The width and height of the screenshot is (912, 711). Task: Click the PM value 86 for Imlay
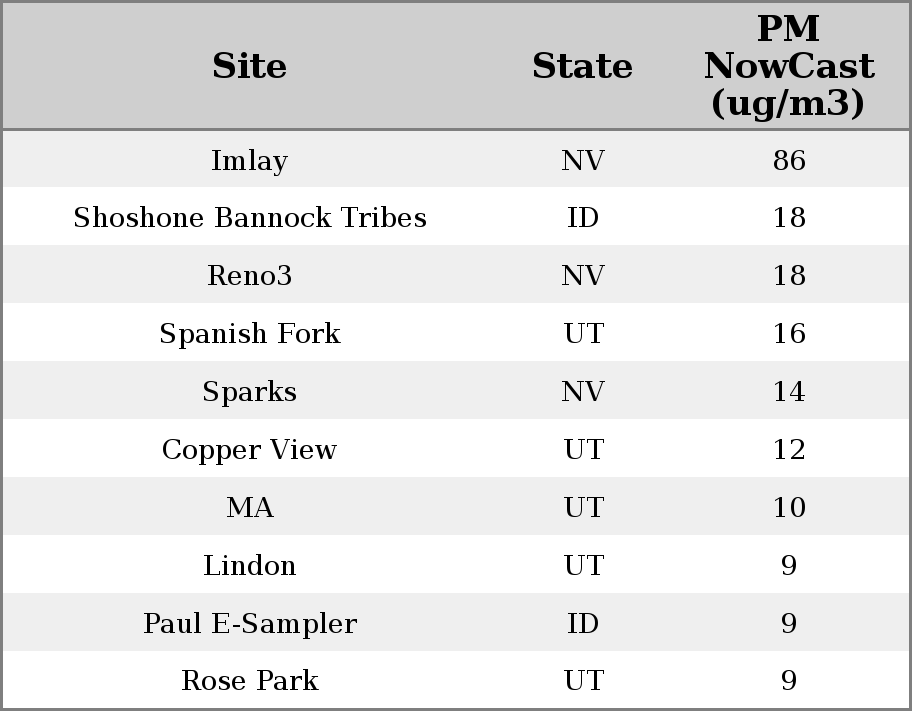(x=788, y=160)
